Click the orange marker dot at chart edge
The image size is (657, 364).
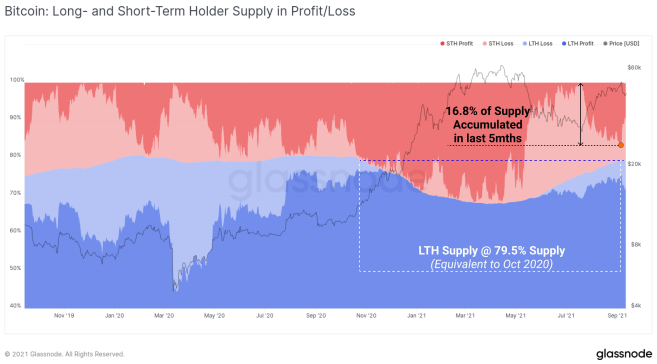(x=621, y=145)
